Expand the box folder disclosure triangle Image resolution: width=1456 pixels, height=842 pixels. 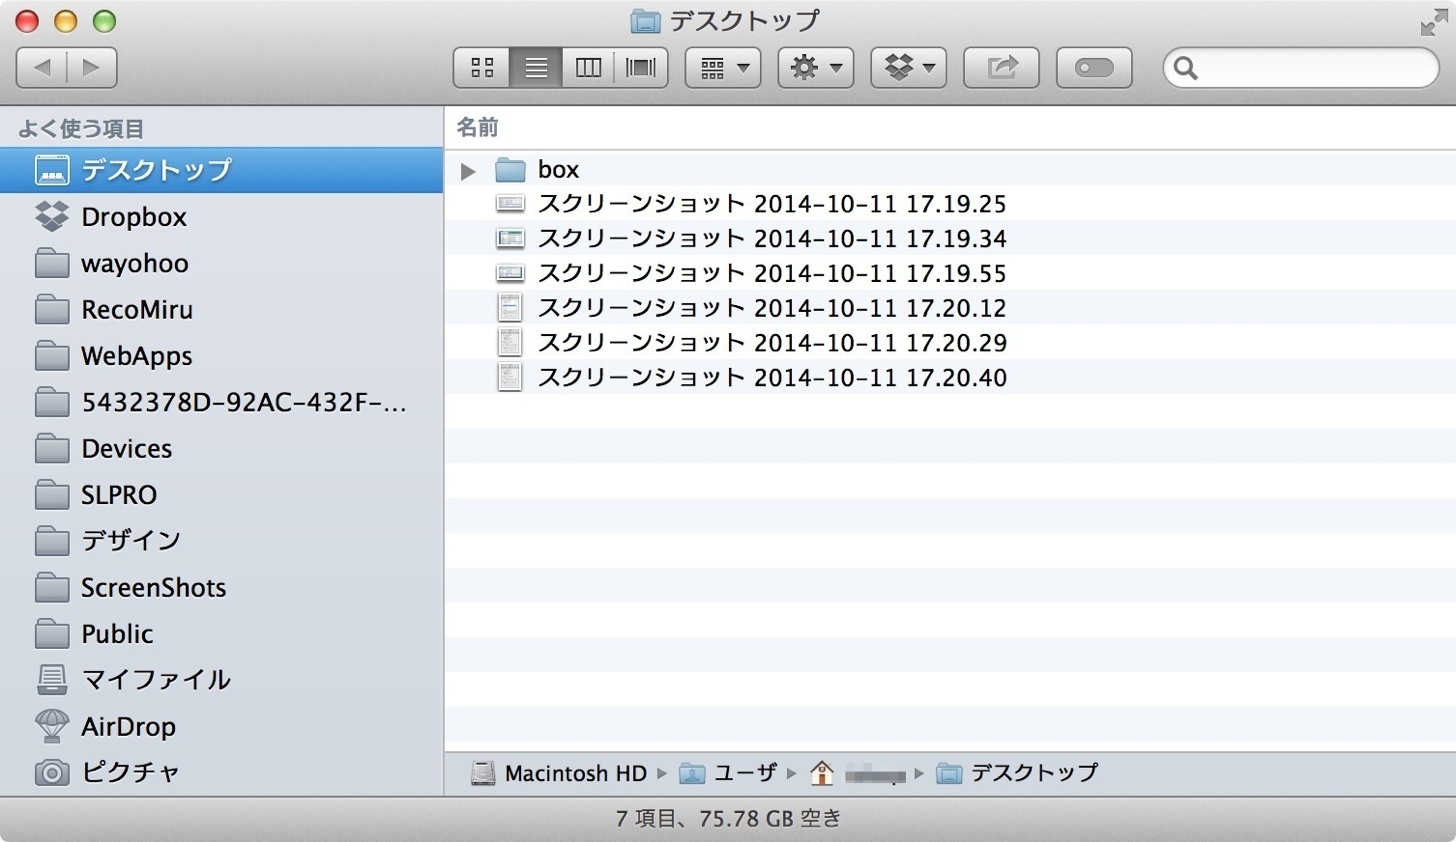tap(467, 171)
